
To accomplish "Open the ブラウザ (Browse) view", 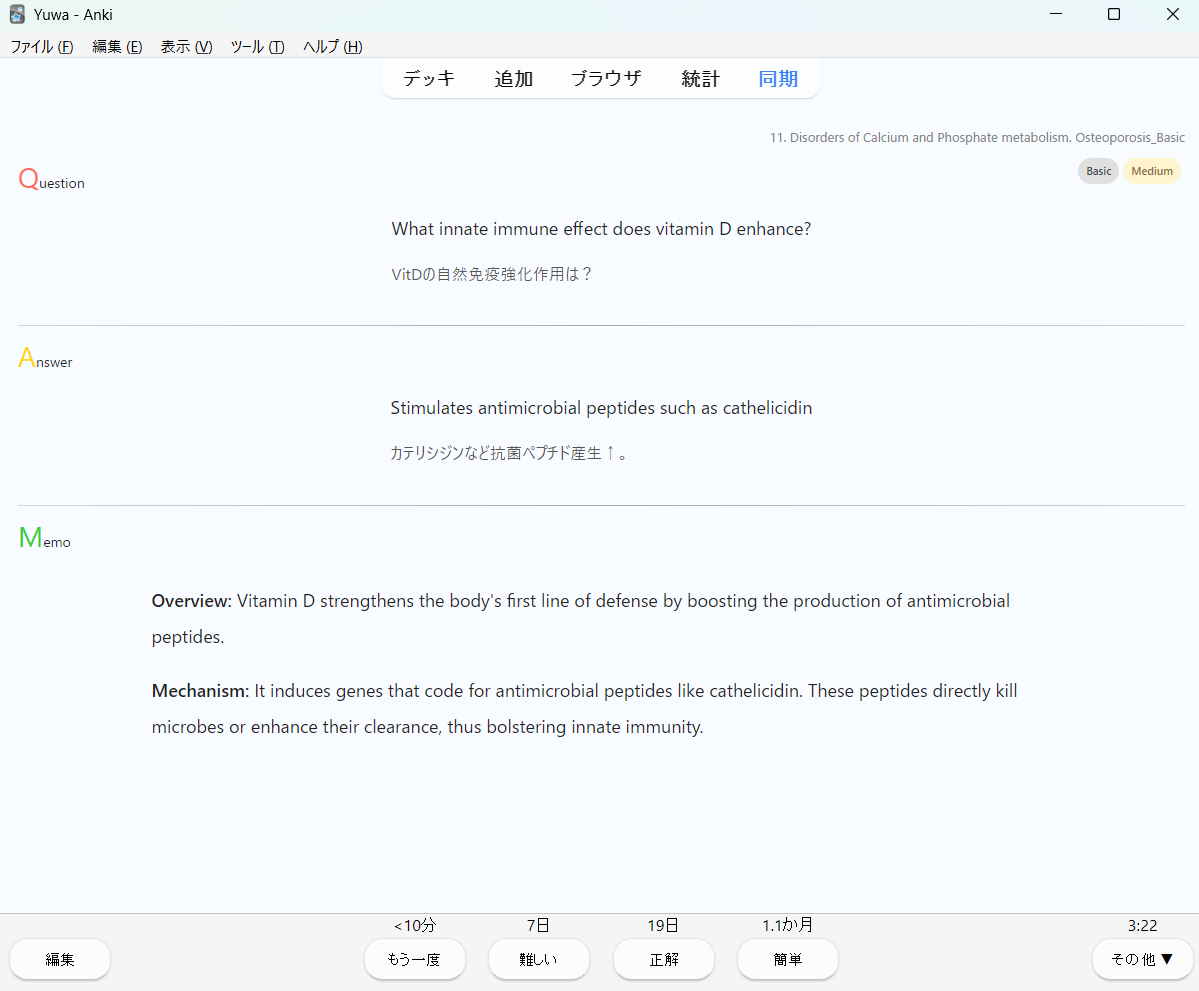I will click(606, 79).
